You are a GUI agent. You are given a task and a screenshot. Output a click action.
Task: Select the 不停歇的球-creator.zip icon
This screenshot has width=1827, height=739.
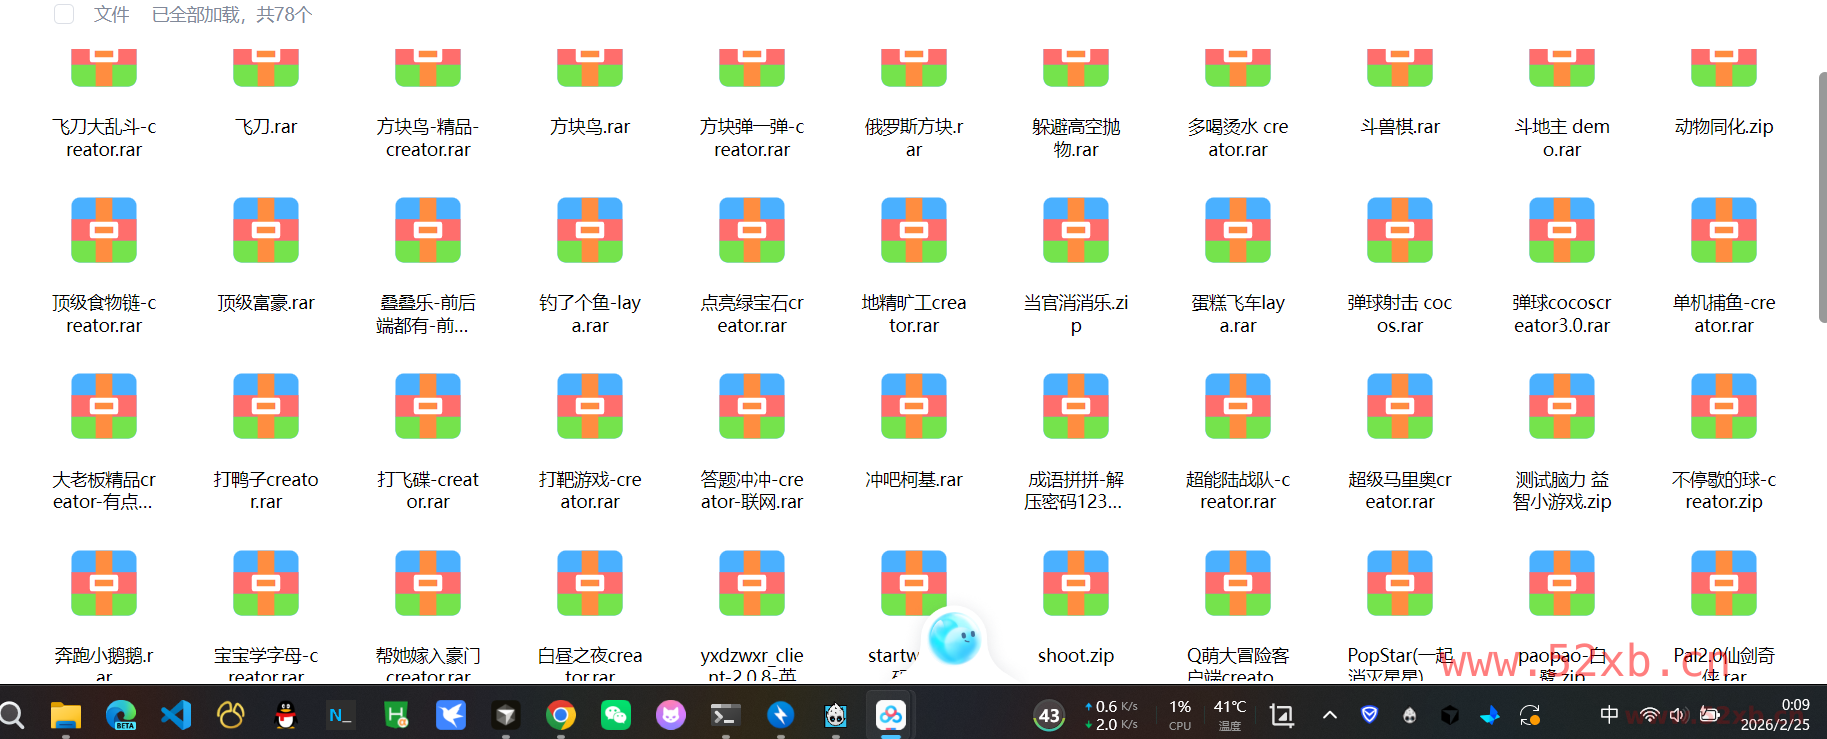1724,406
